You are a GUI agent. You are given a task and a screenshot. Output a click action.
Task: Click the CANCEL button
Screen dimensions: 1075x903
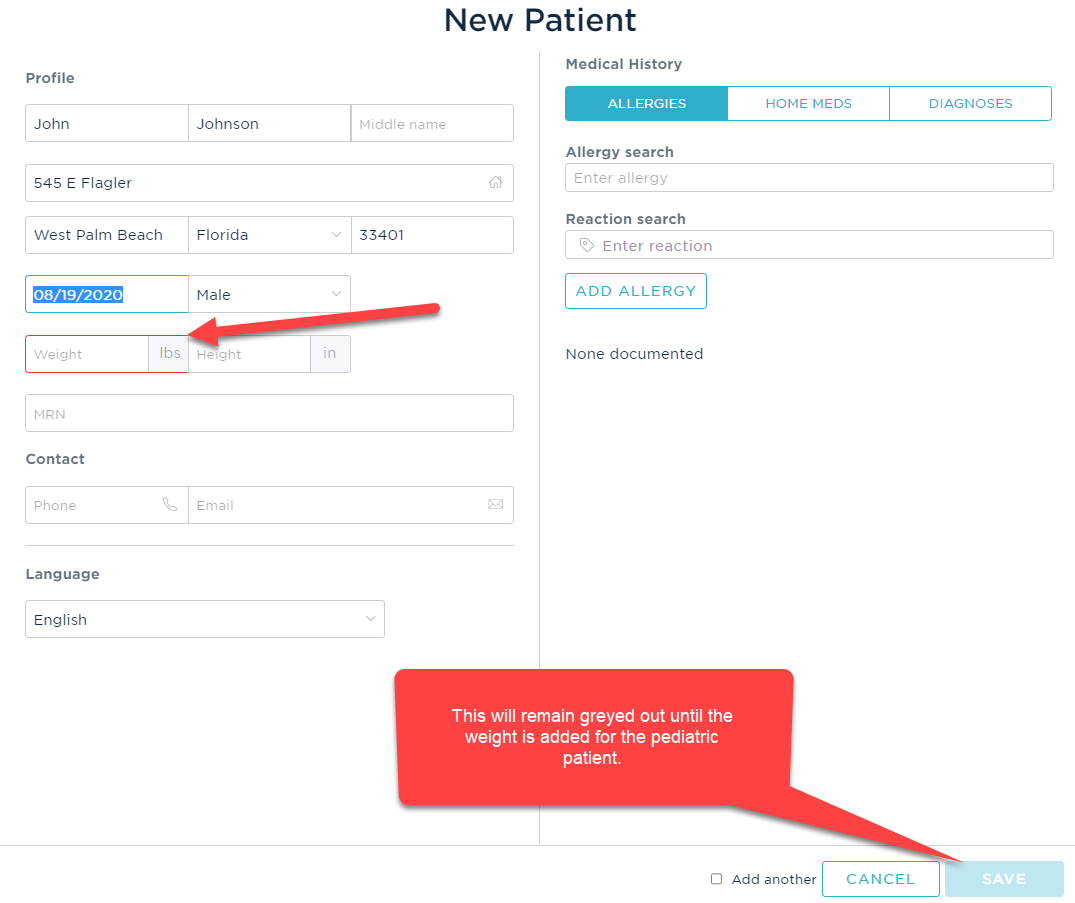880,879
